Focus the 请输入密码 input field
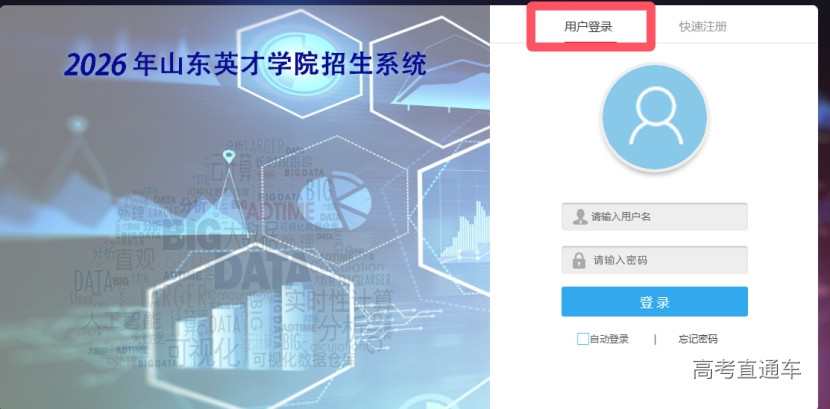 pyautogui.click(x=655, y=260)
